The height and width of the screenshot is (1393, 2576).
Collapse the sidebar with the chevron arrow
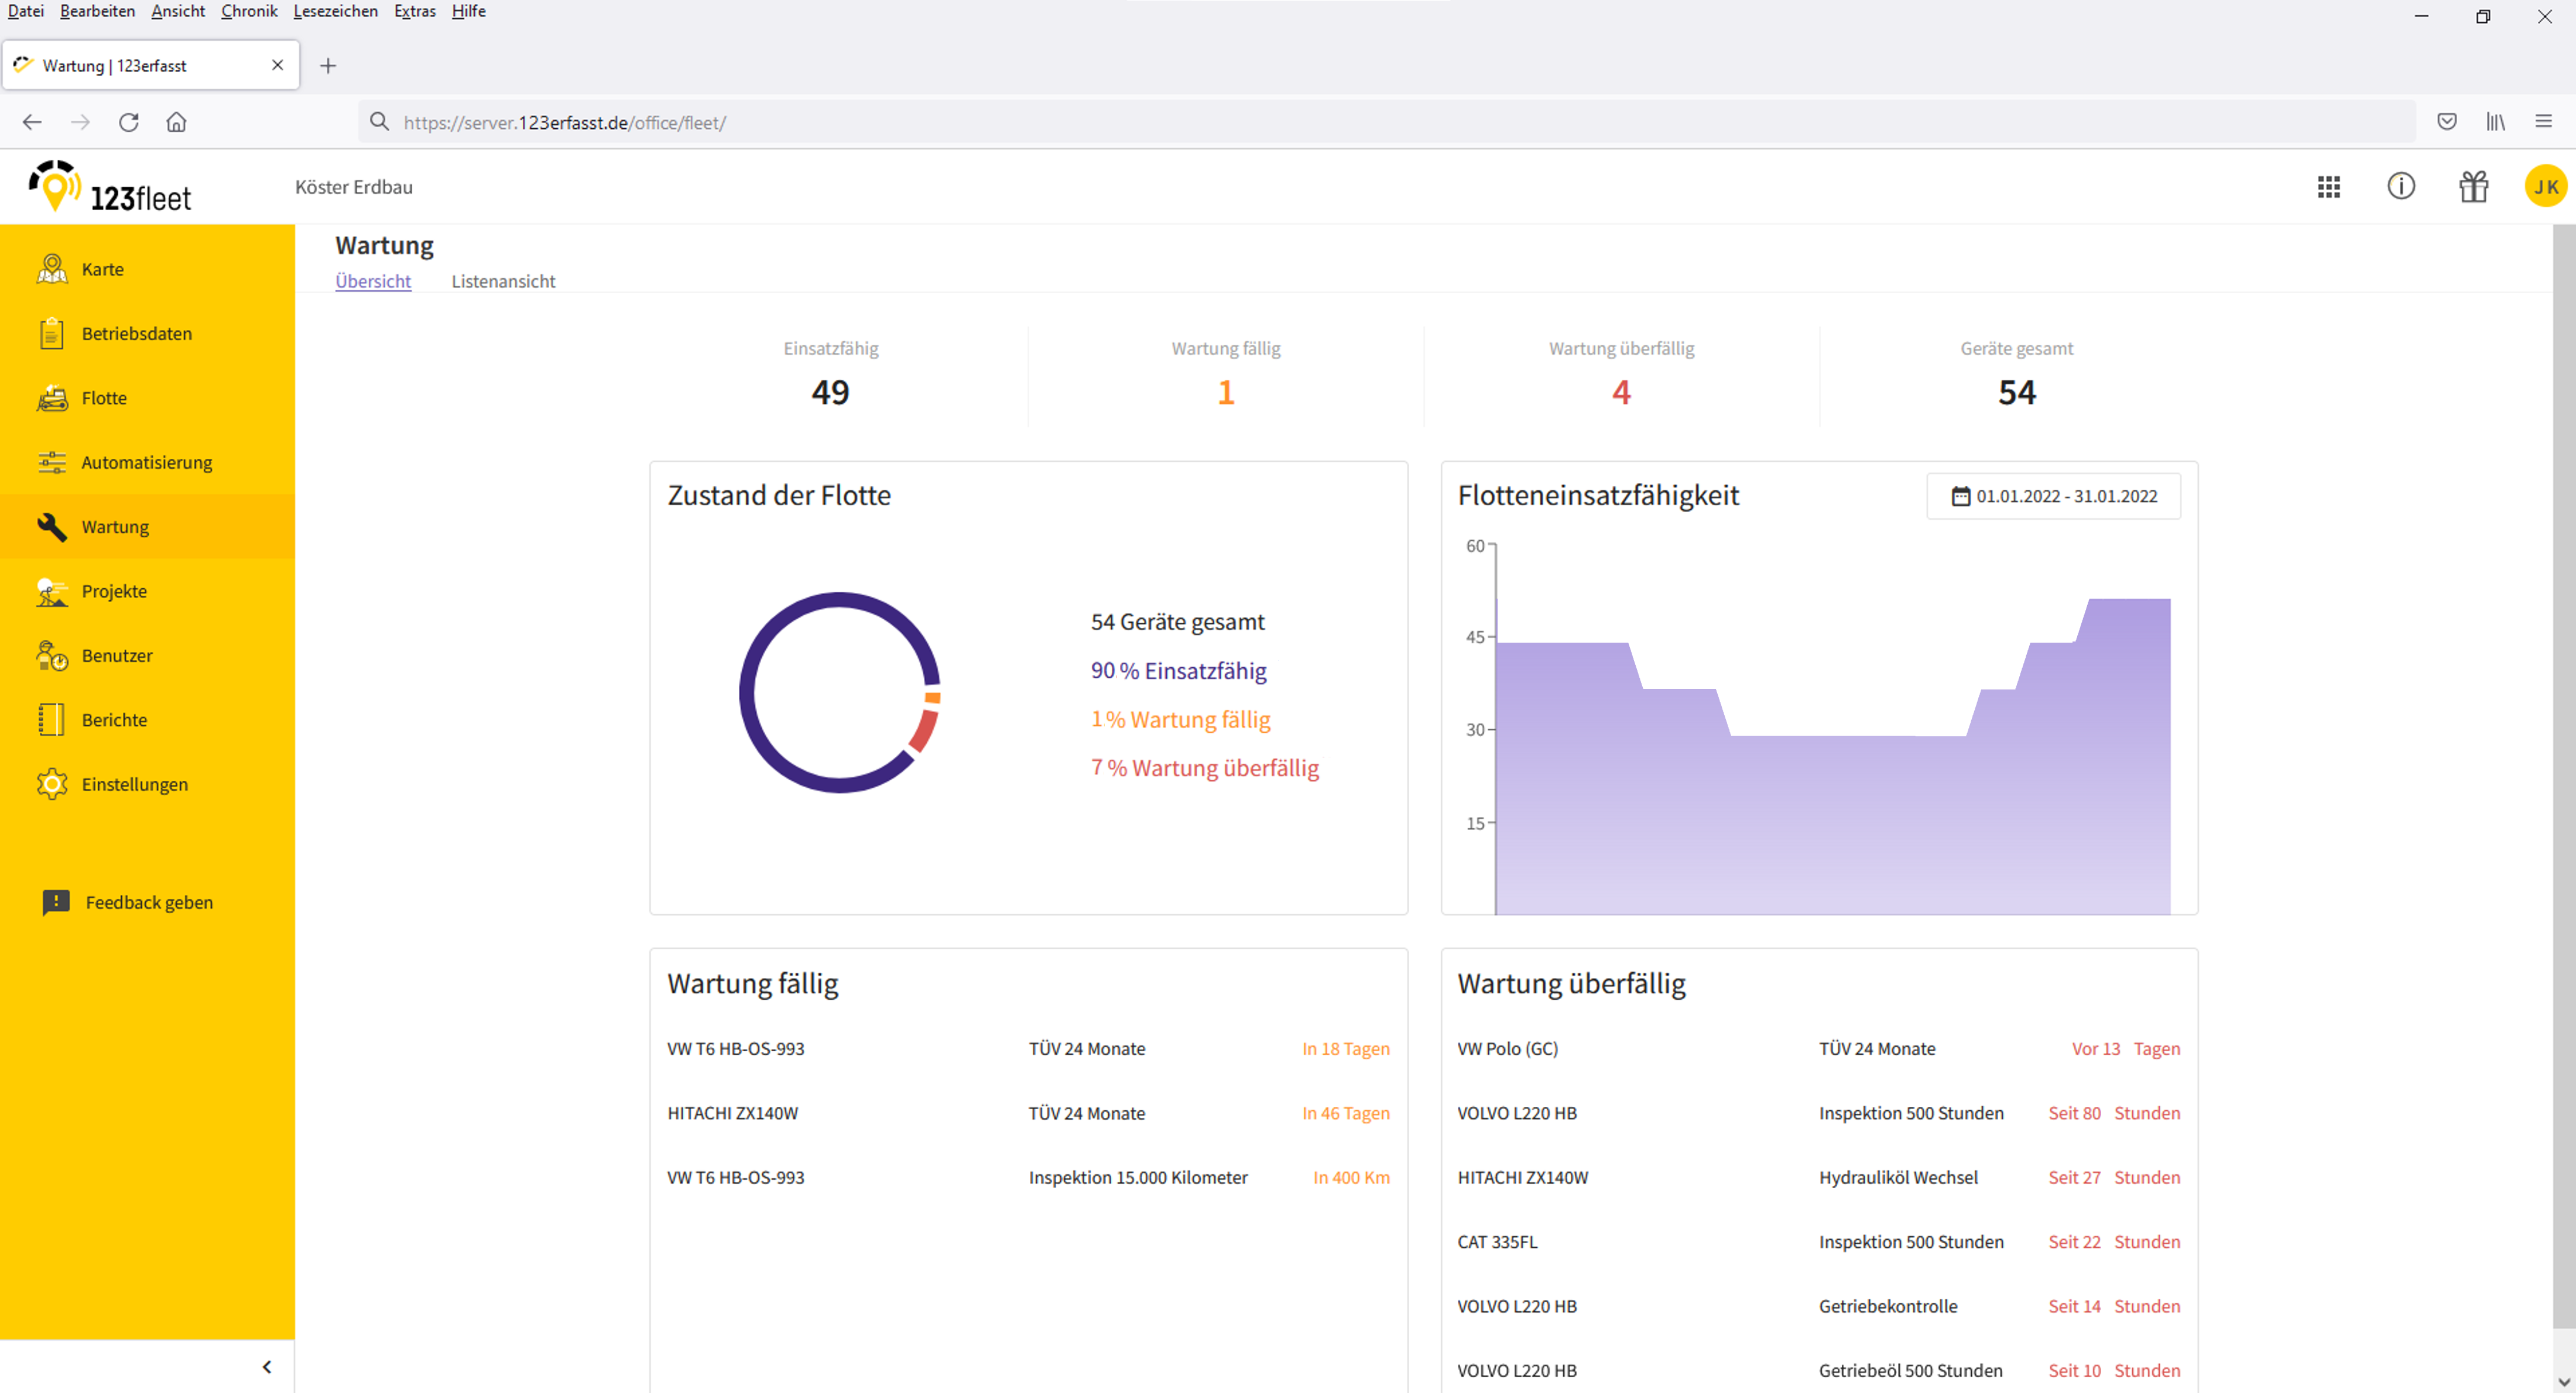[x=266, y=1367]
